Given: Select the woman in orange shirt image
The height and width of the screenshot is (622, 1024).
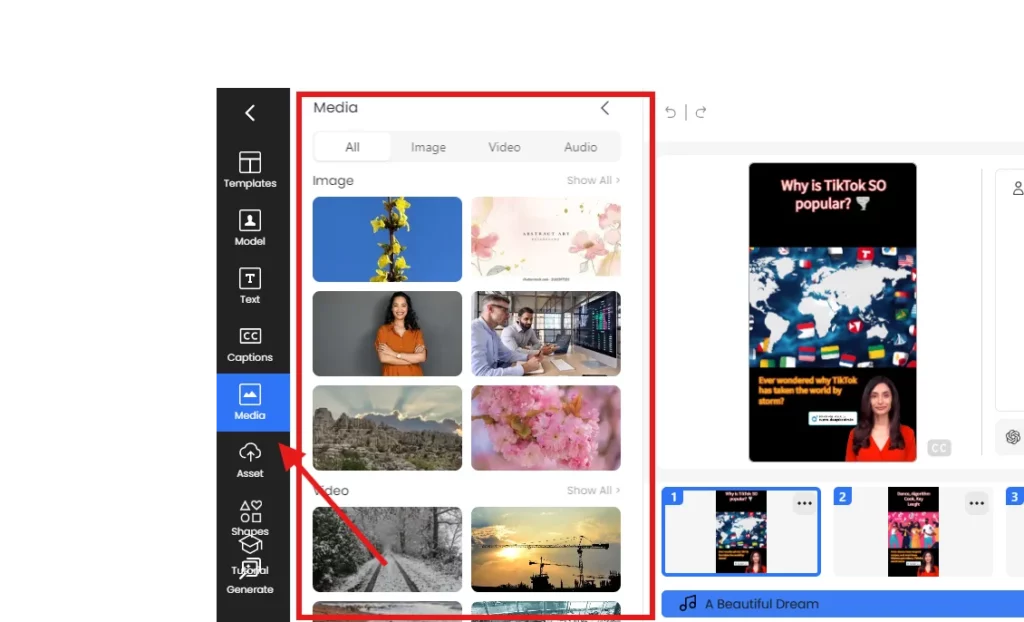Looking at the screenshot, I should pos(387,333).
